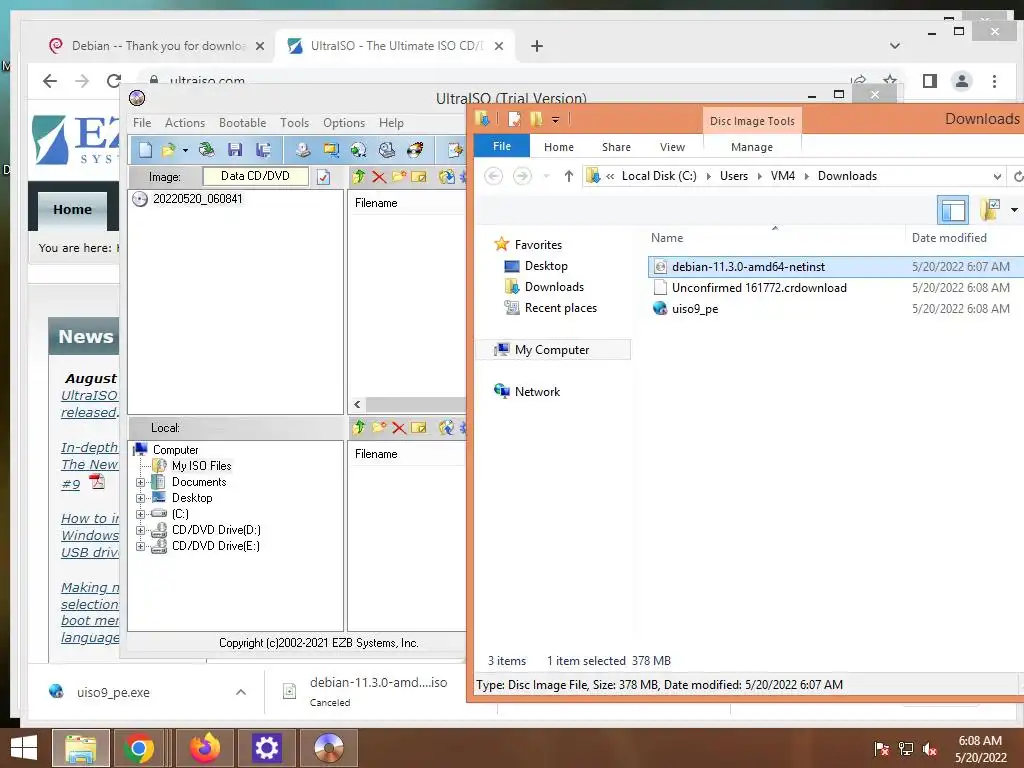Switch to Explorer Home ribbon tab
Screen dimensions: 1024x768
pyautogui.click(x=558, y=147)
